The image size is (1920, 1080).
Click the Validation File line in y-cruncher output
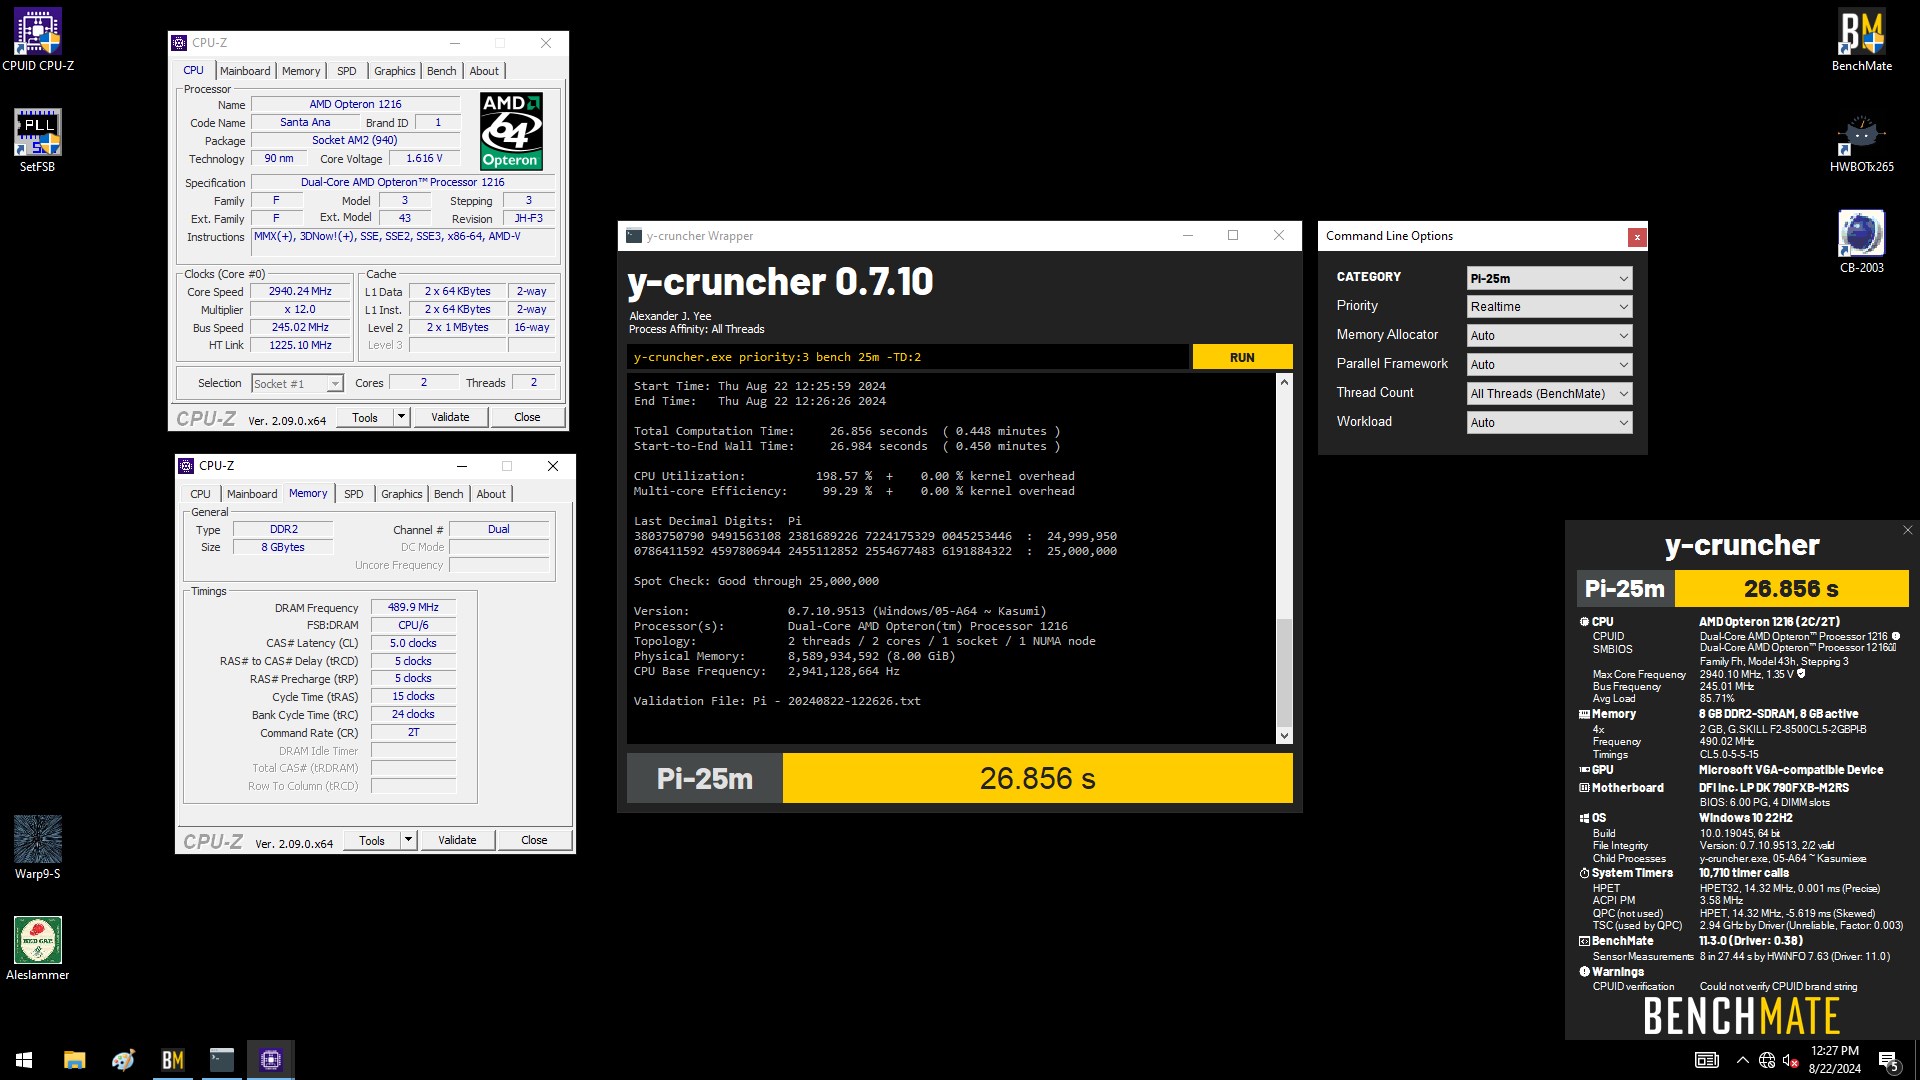tap(777, 701)
